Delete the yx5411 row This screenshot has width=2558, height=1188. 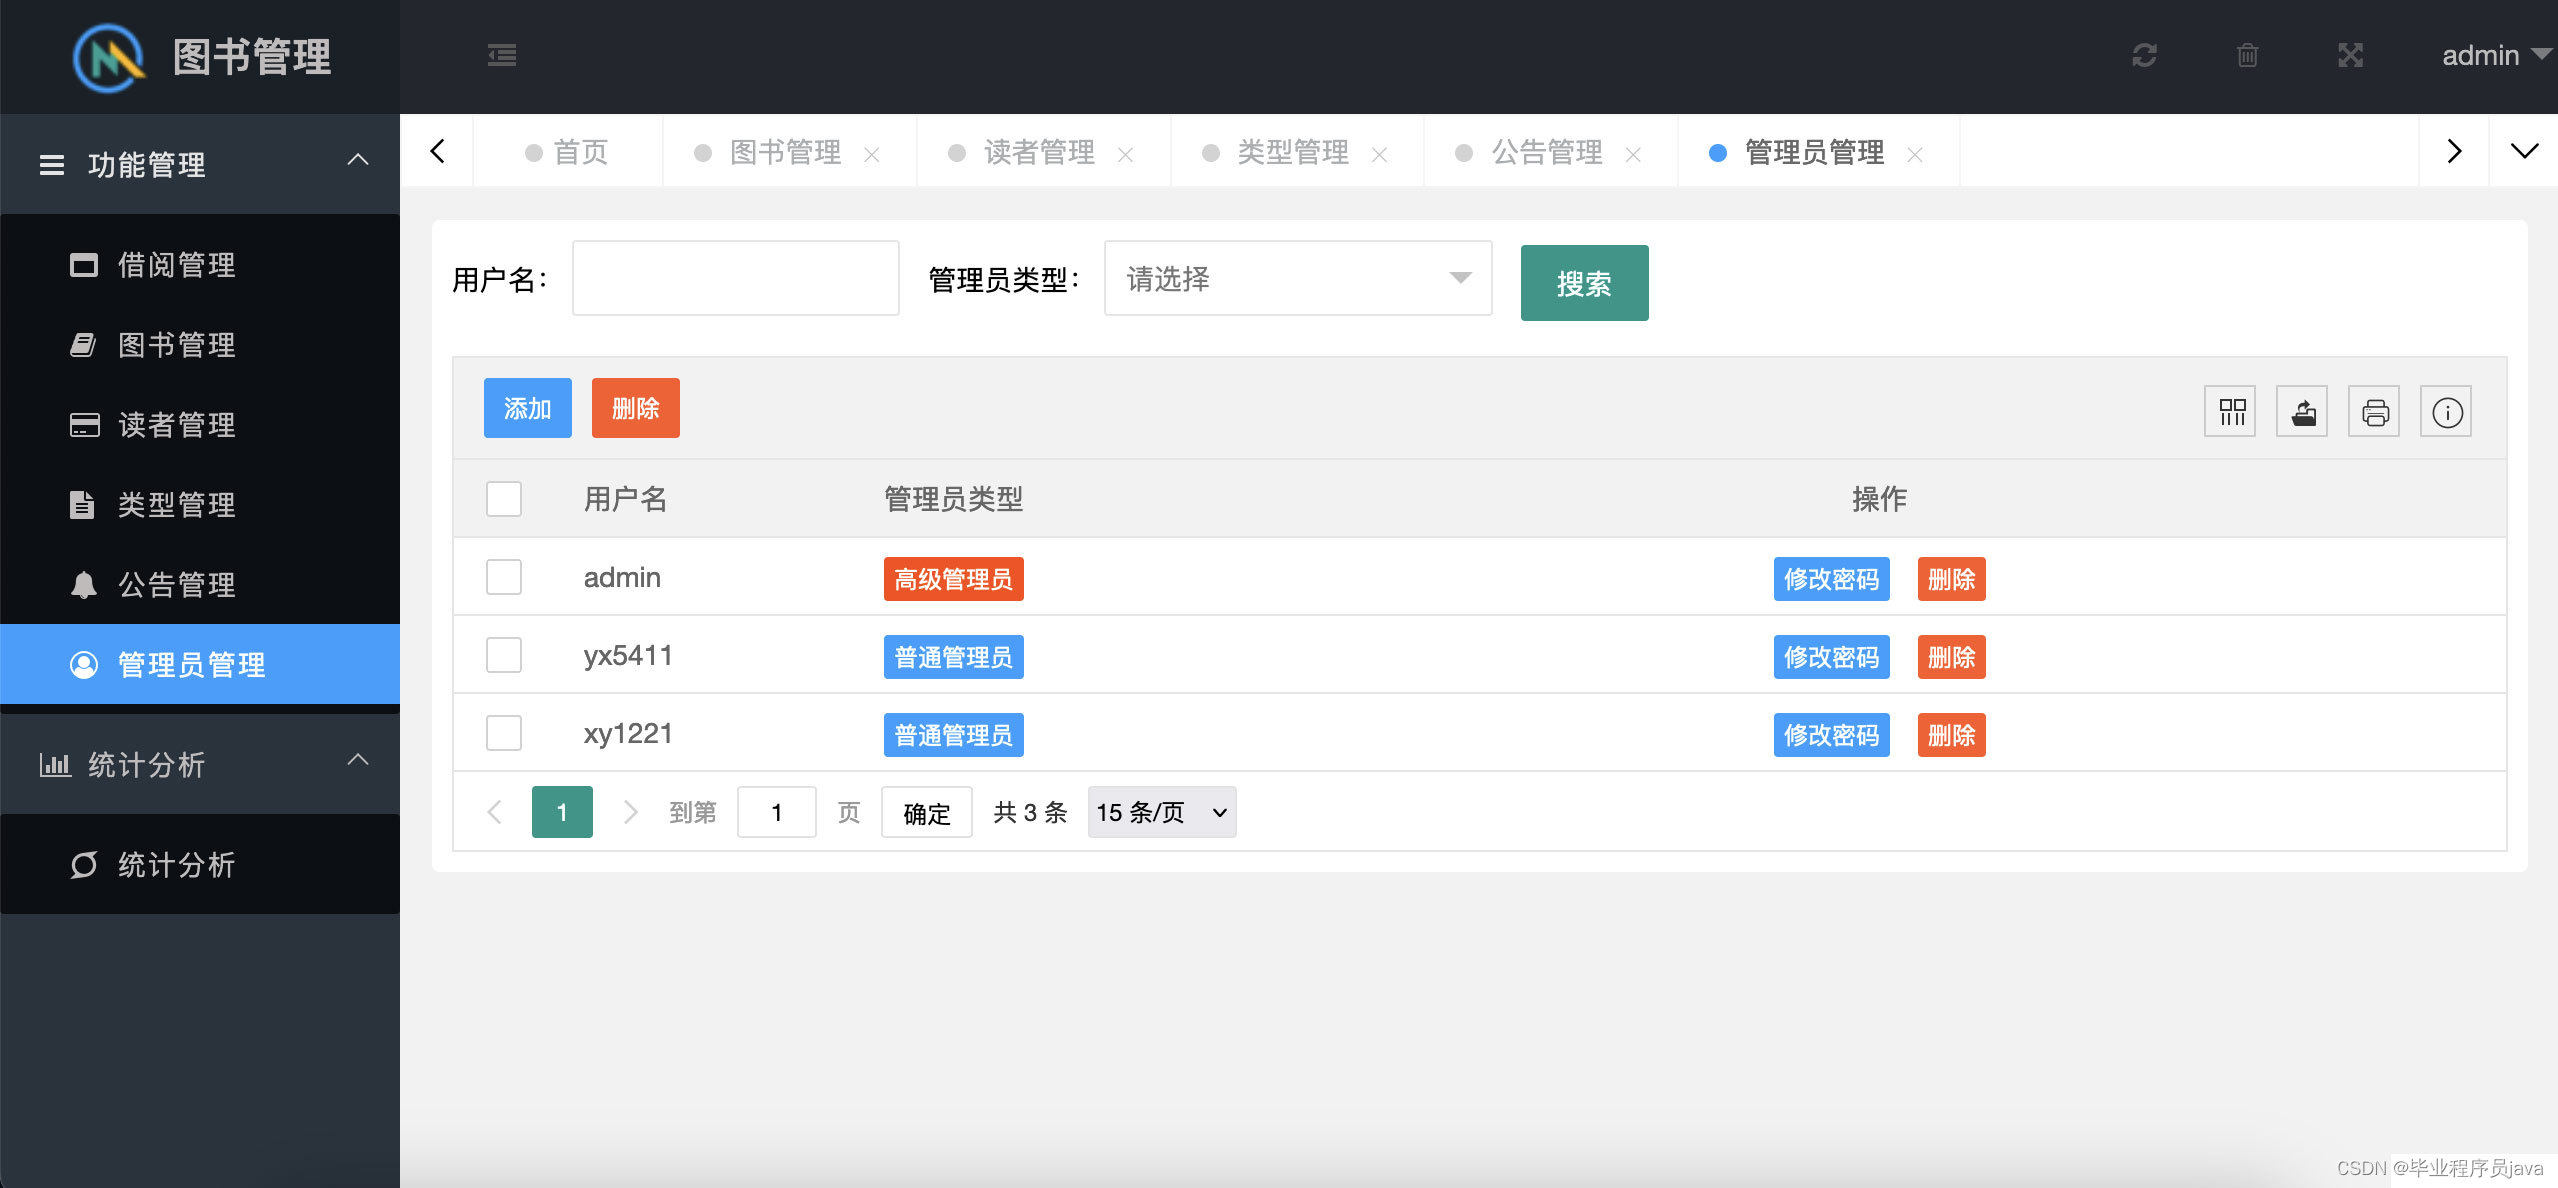(1951, 657)
